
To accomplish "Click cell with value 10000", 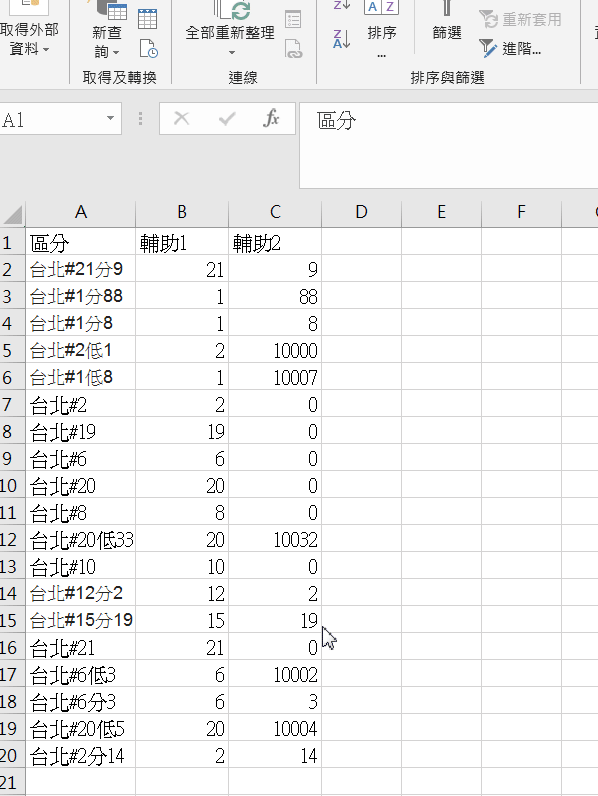I will coord(275,350).
